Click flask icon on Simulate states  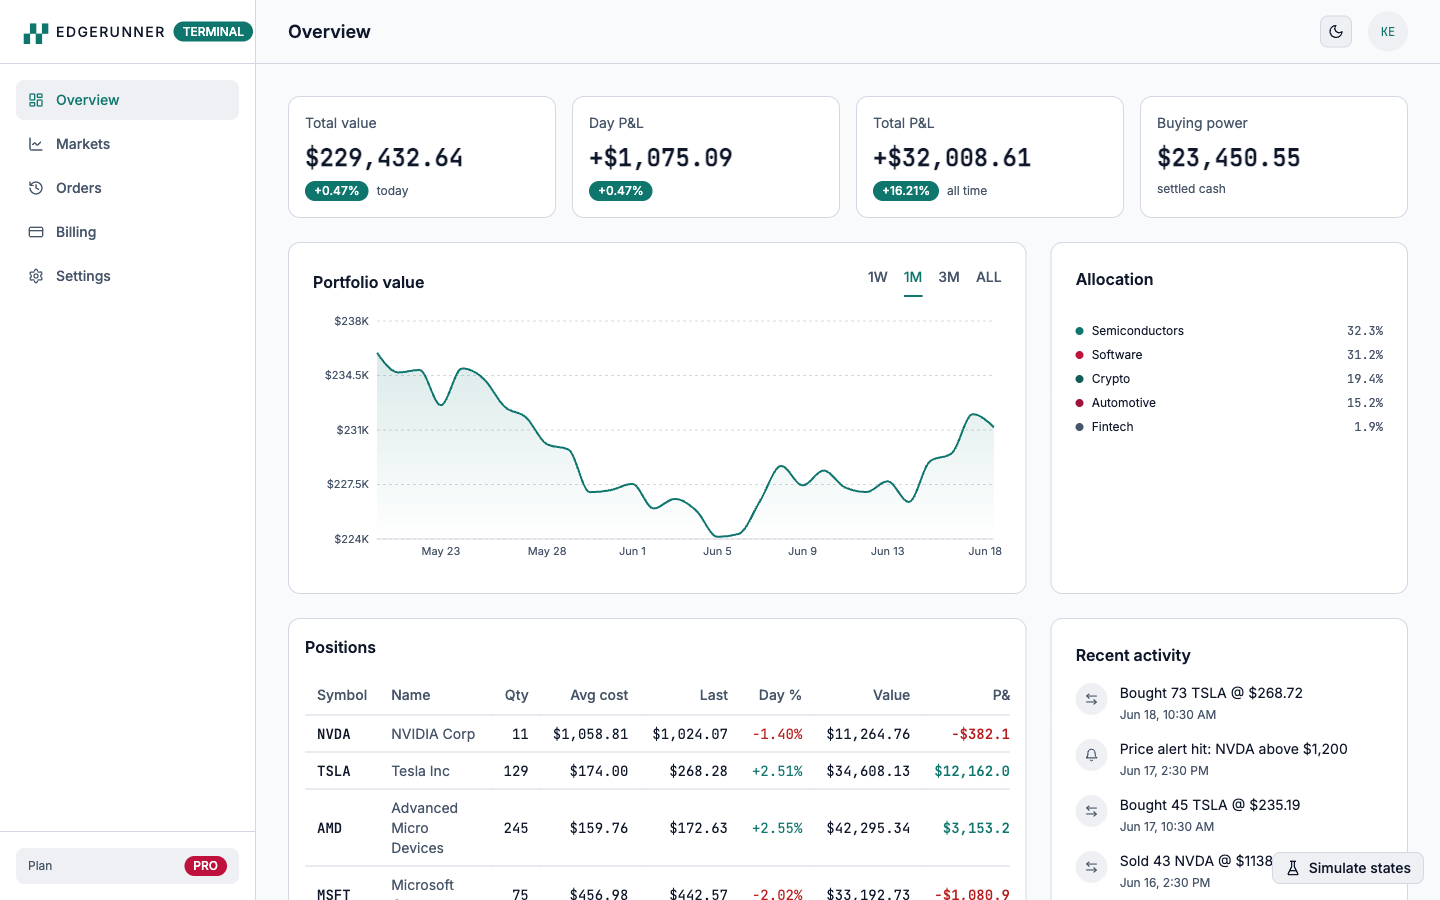click(x=1293, y=868)
